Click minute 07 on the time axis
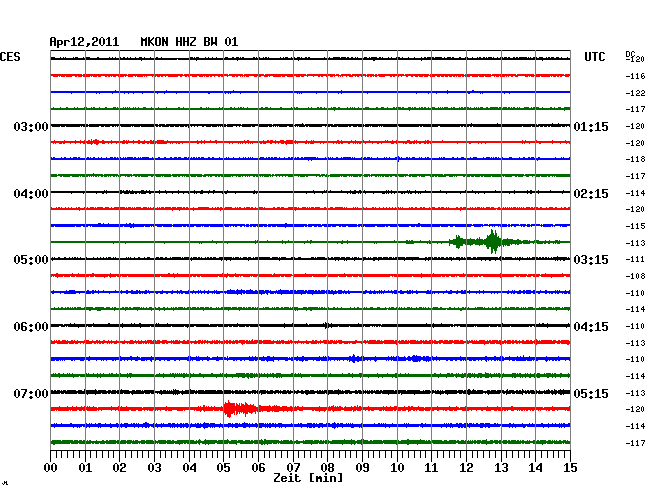This screenshot has width=650, height=494. (x=293, y=468)
